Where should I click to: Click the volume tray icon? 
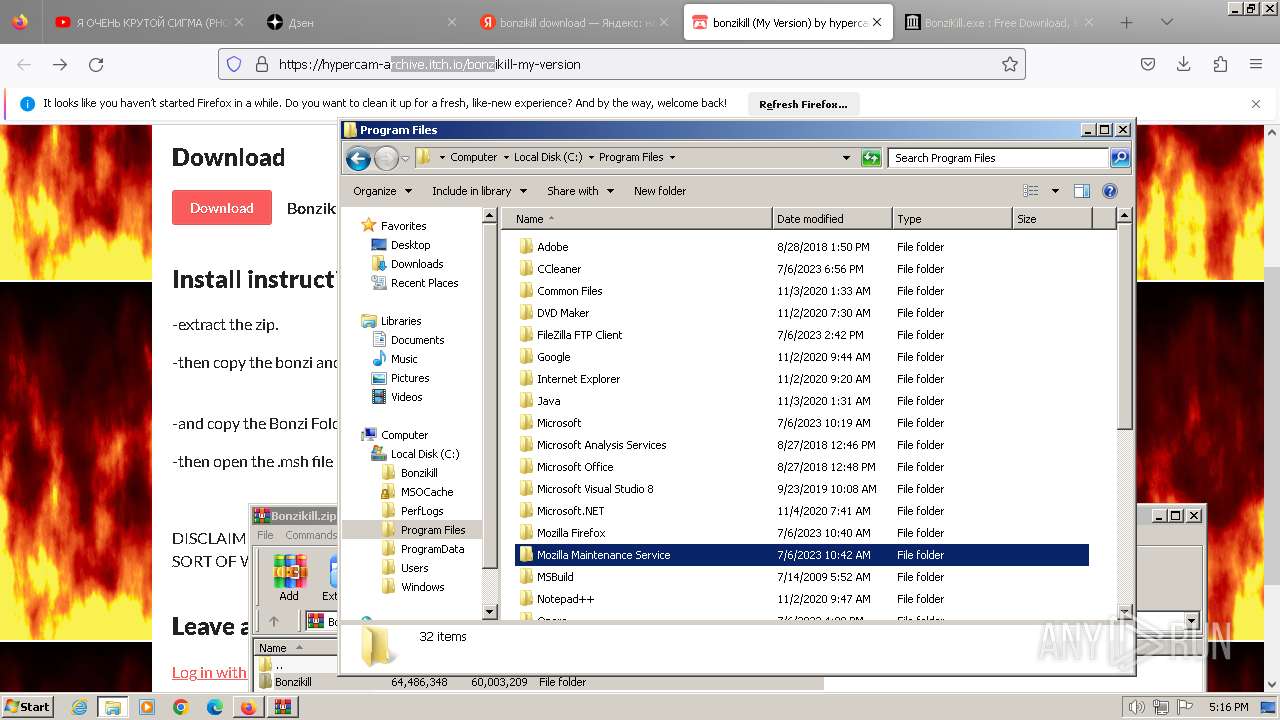[1137, 707]
